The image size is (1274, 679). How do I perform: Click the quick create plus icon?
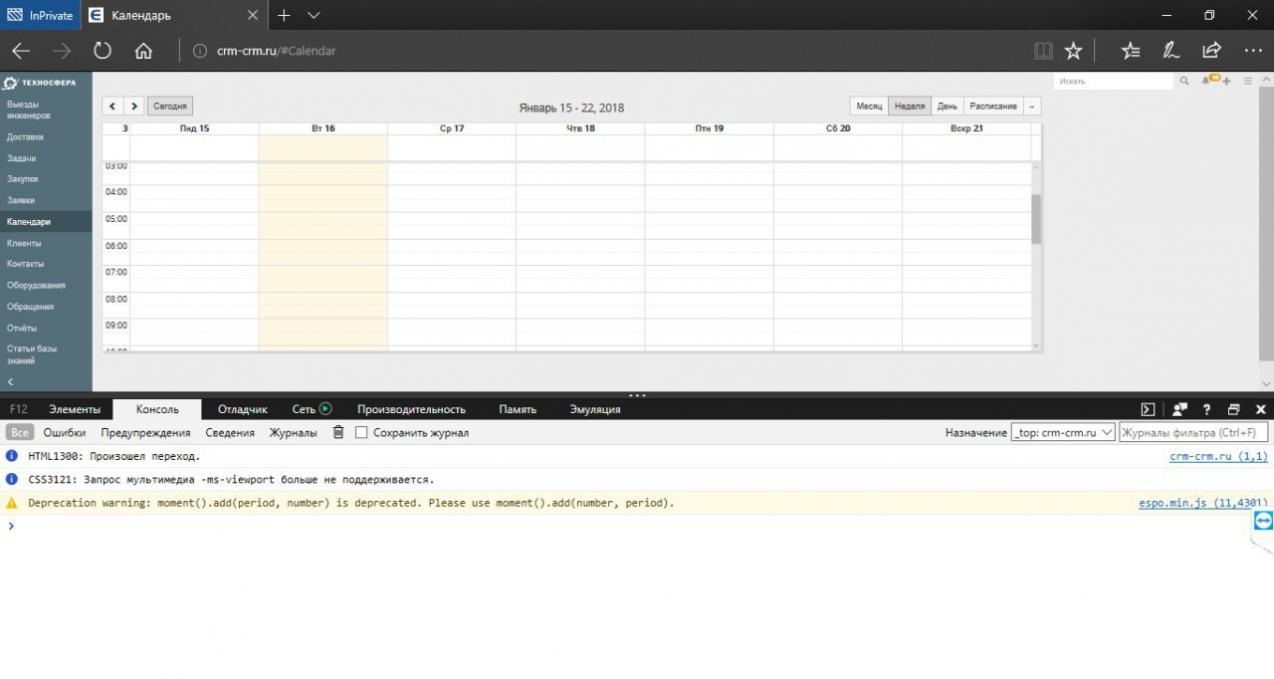pos(1227,81)
